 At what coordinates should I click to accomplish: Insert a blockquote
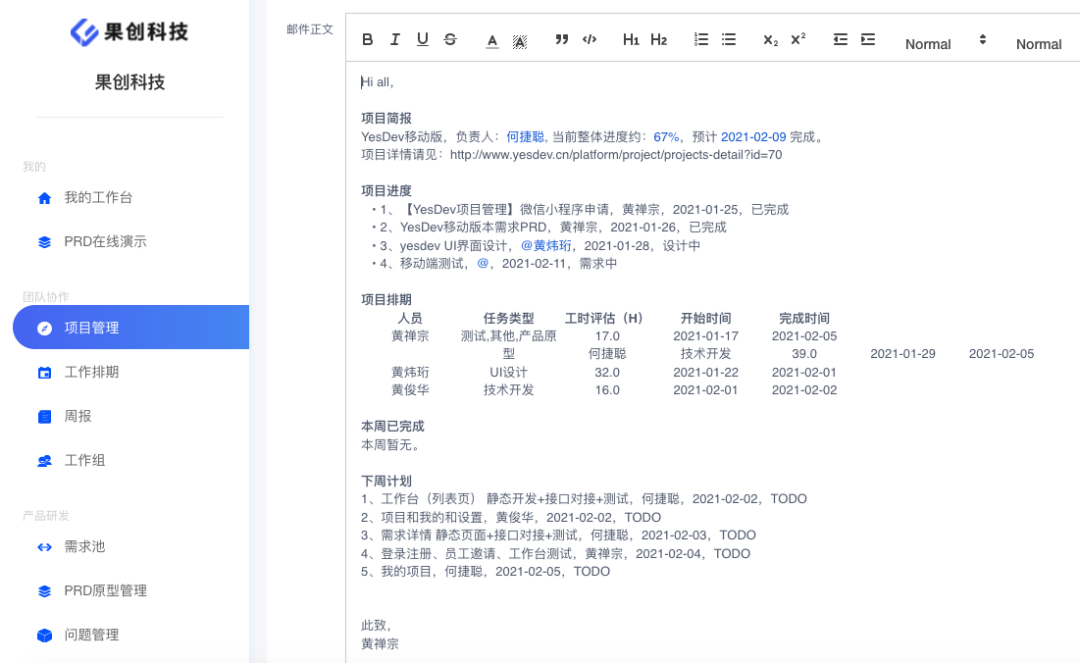tap(562, 39)
